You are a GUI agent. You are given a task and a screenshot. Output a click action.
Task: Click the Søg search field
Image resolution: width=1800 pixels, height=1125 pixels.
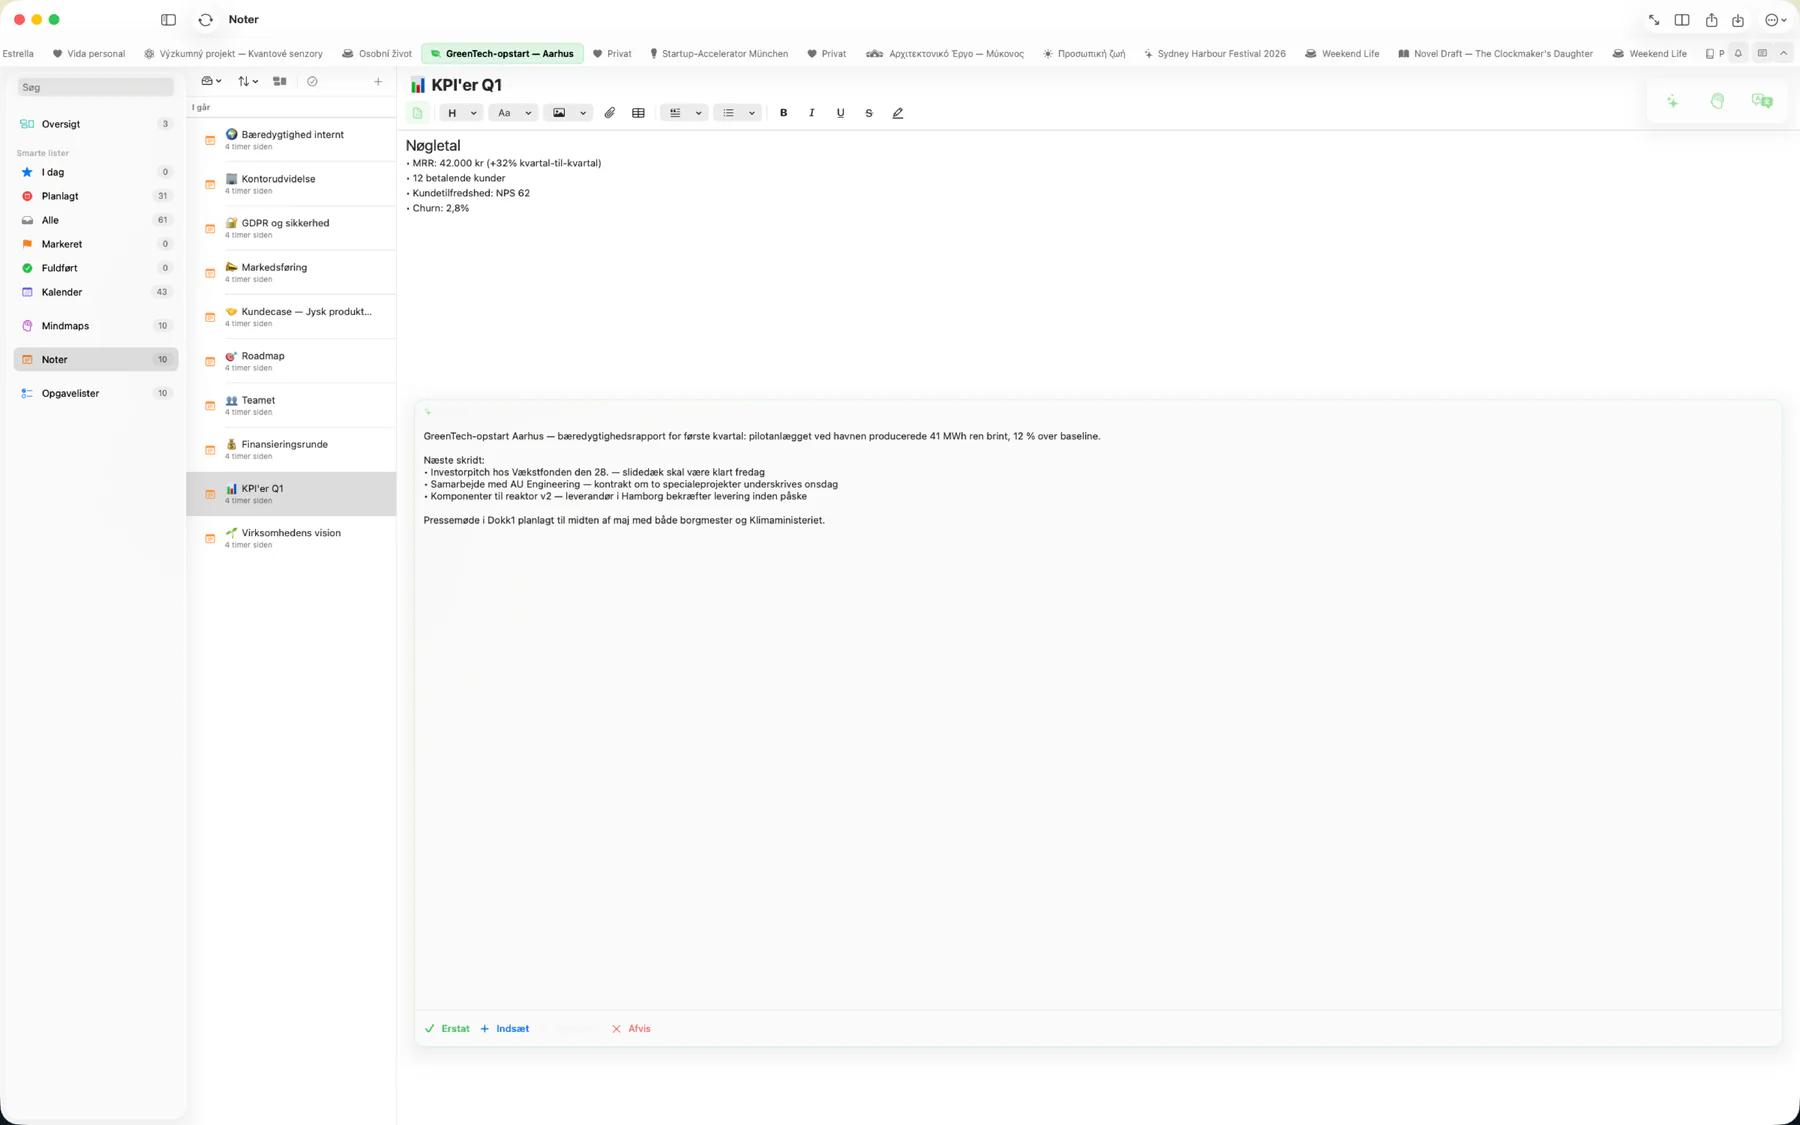coord(96,87)
